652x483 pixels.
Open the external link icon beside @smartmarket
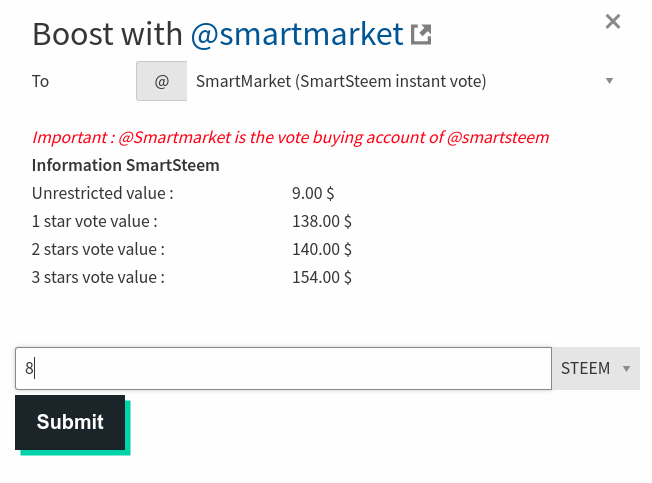pyautogui.click(x=421, y=34)
